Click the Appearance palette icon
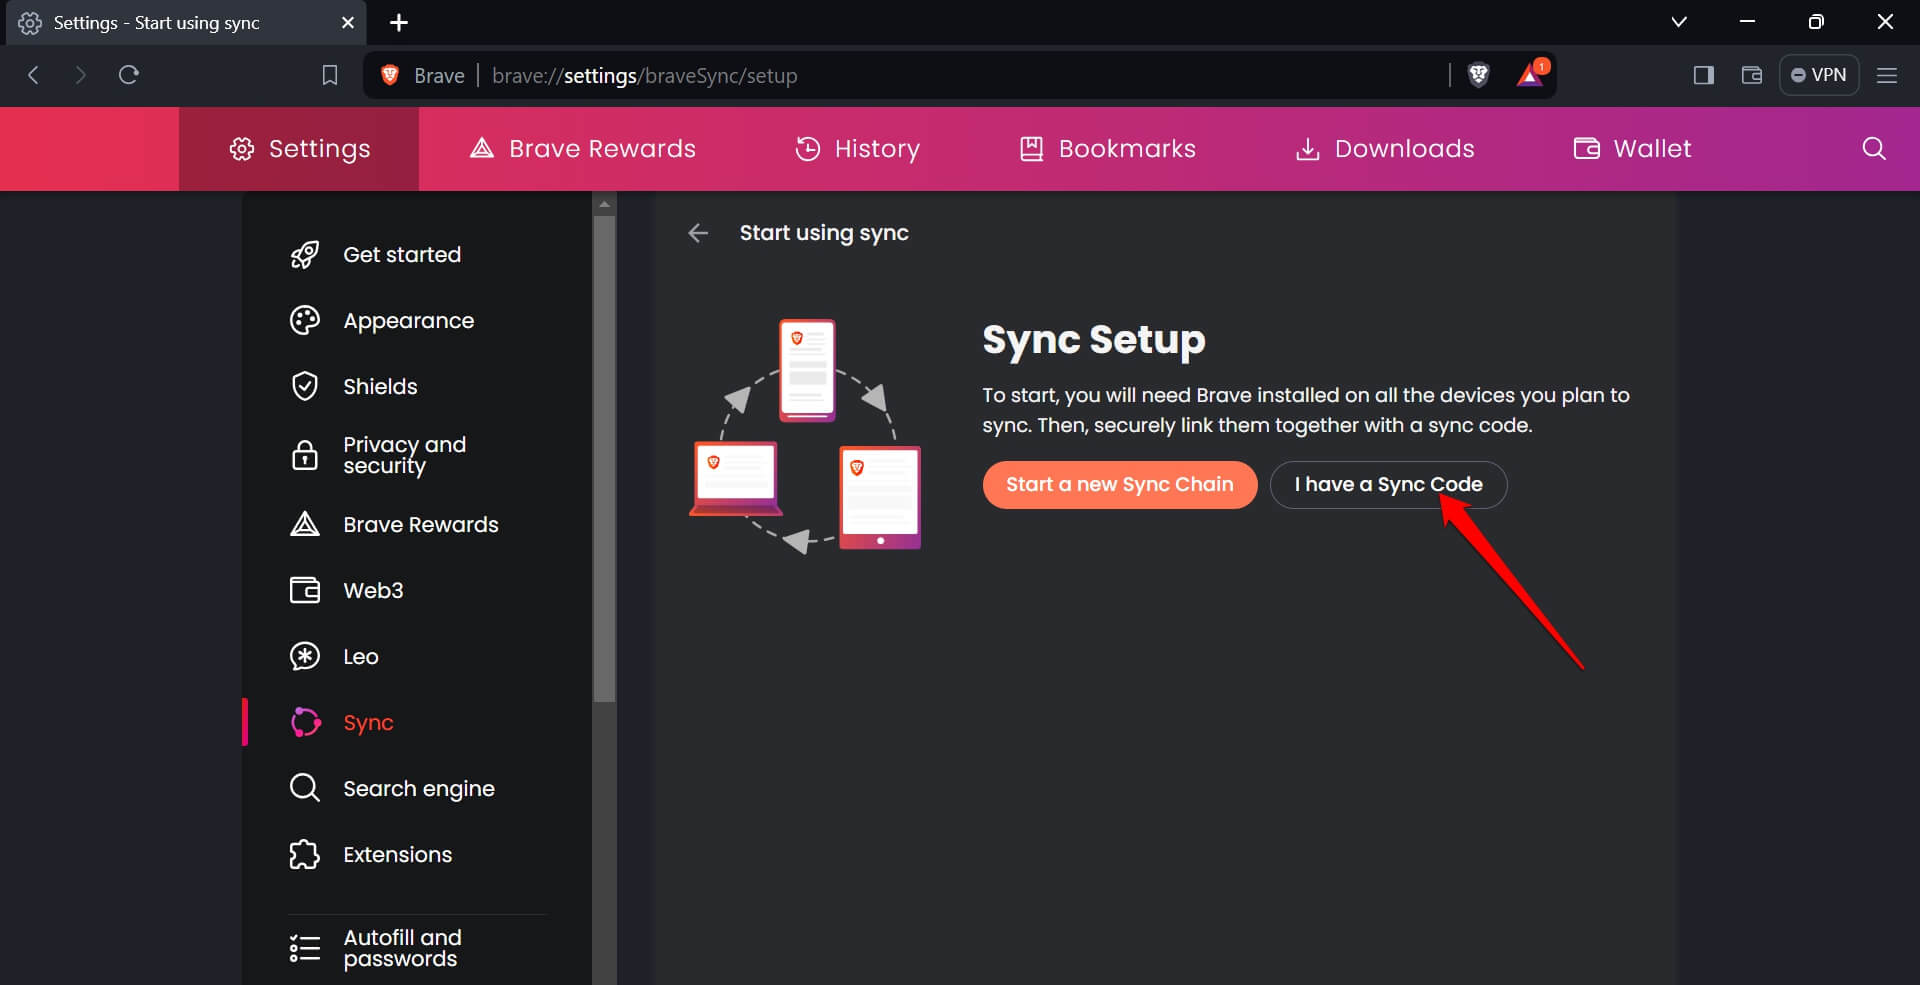 (305, 321)
